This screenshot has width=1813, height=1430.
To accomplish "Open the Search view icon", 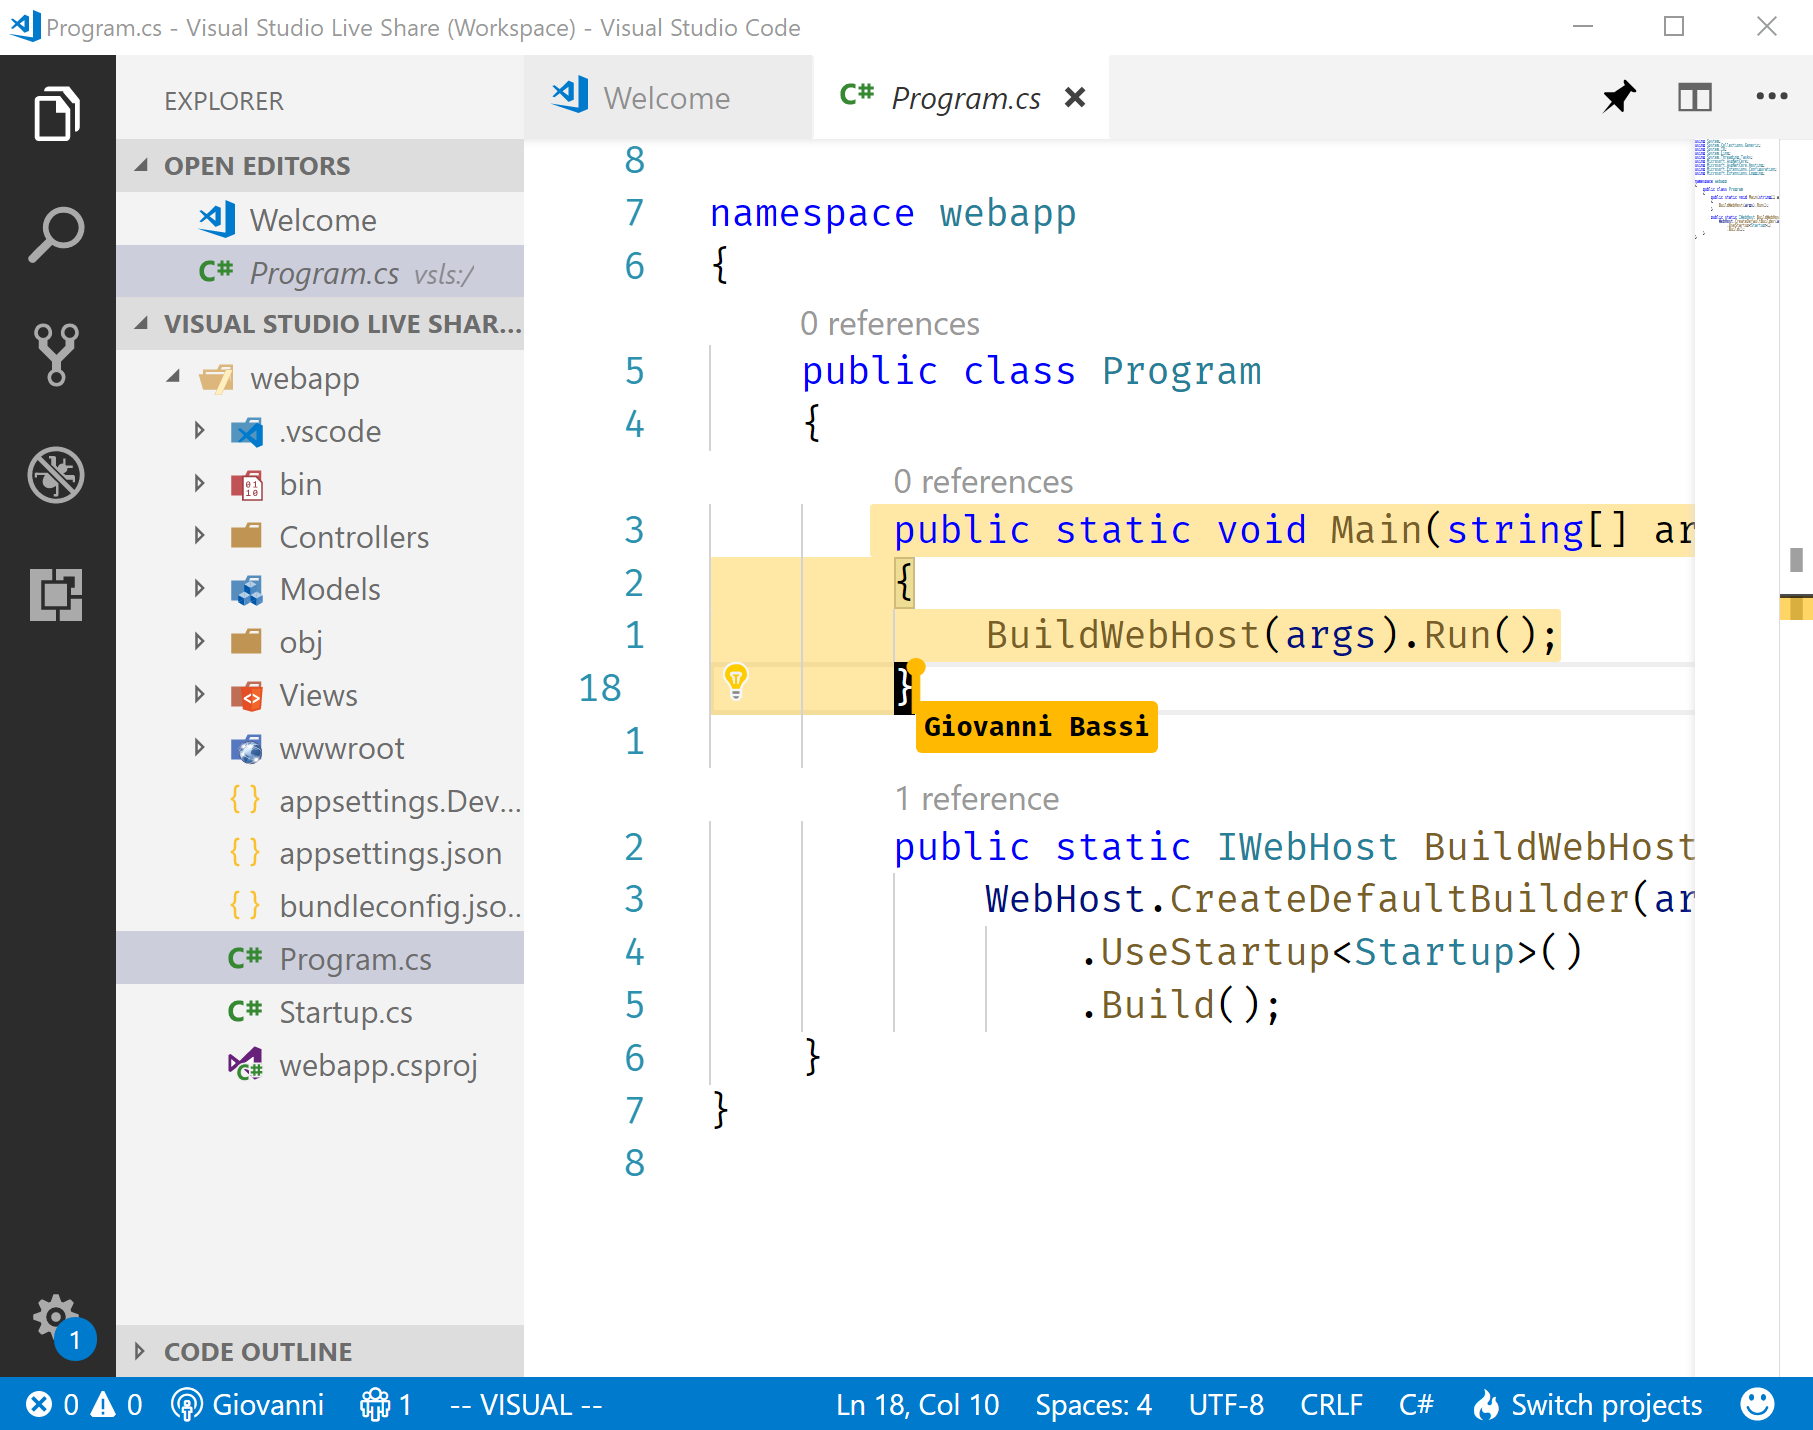I will click(x=57, y=235).
